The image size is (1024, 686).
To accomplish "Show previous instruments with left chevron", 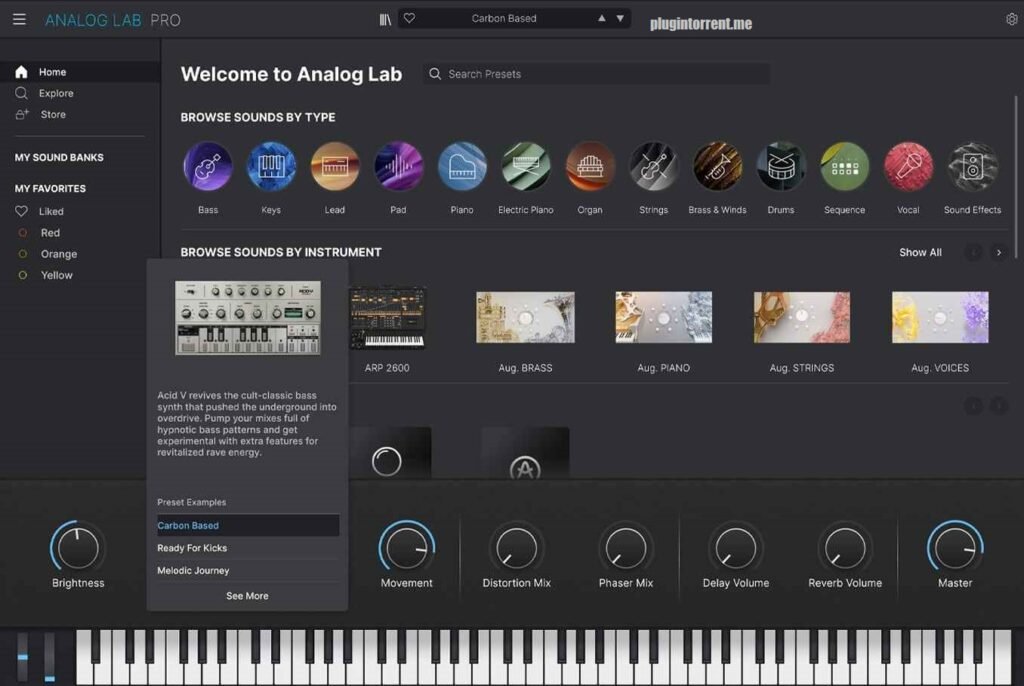I will [973, 252].
